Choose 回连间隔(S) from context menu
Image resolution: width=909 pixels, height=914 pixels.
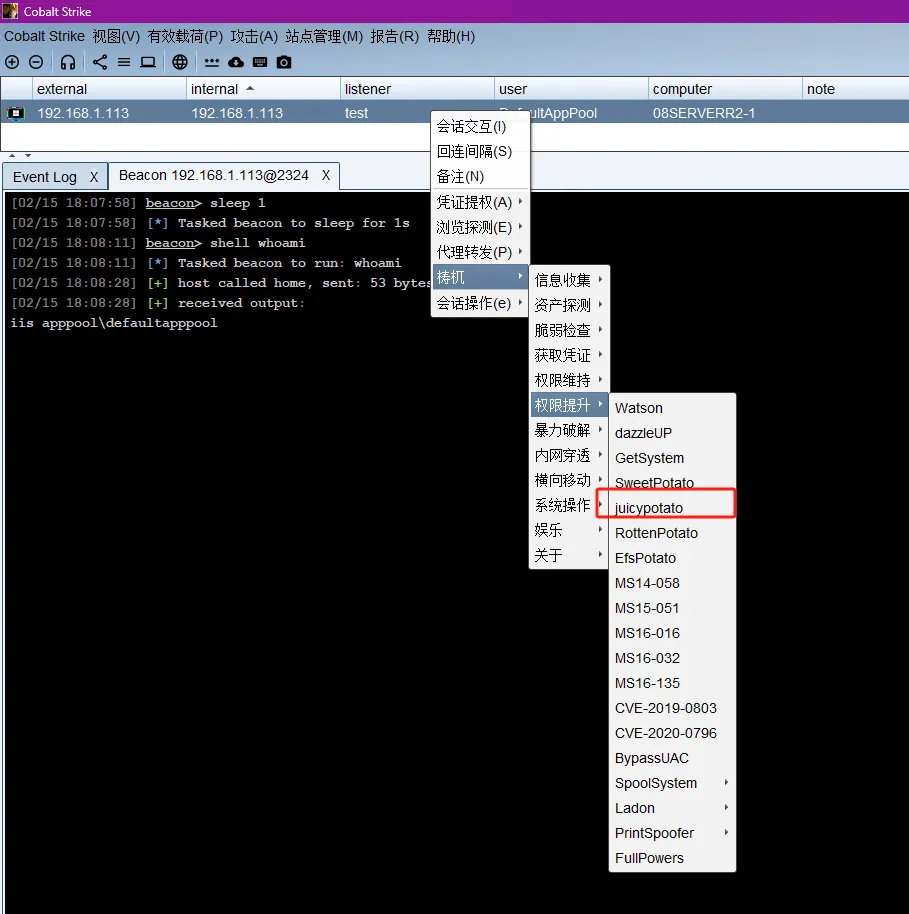tap(480, 152)
